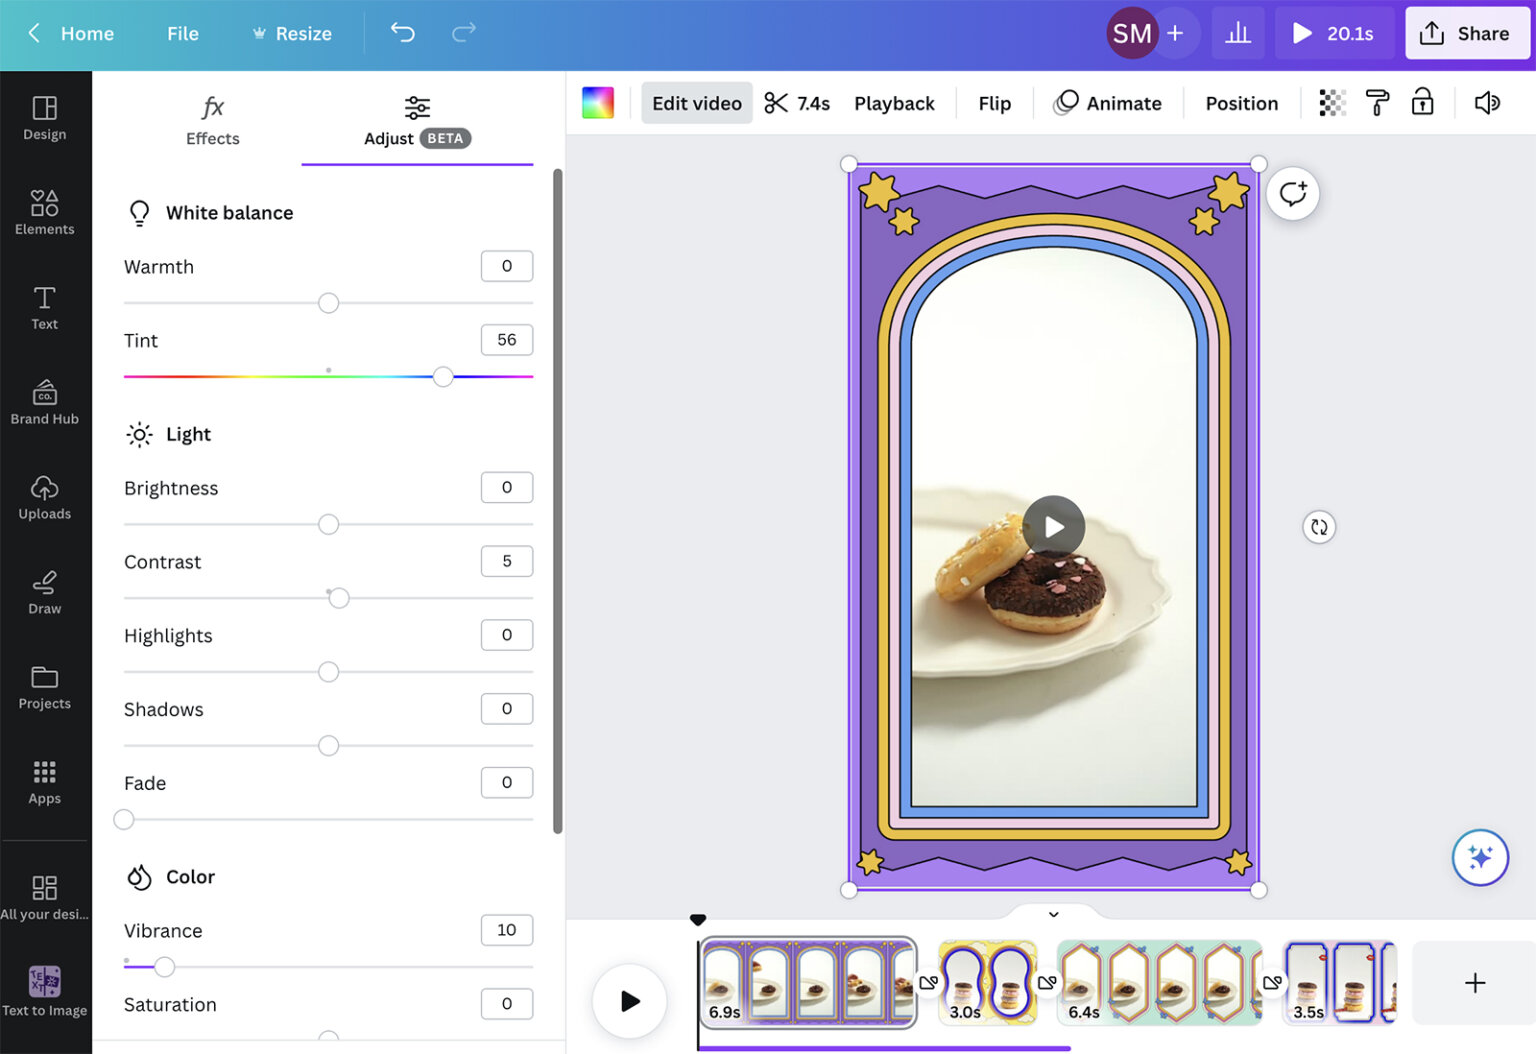Select the 6.4s clip thumbnail in timeline
The width and height of the screenshot is (1536, 1054).
tap(1159, 982)
